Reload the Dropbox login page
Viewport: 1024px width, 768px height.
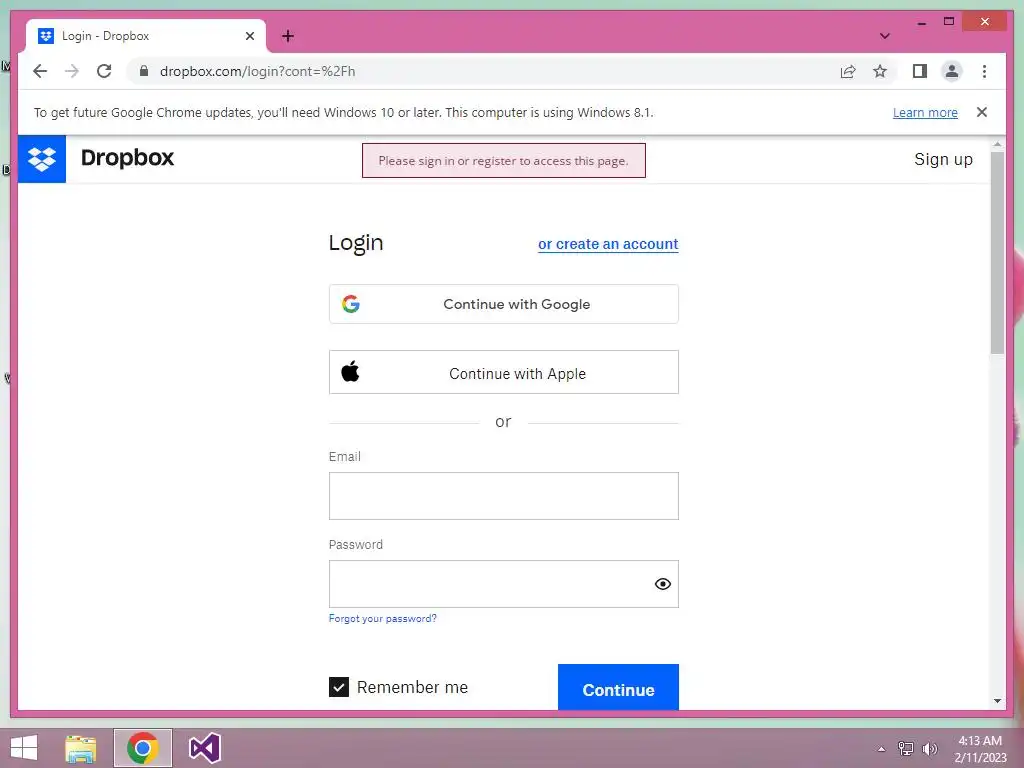[x=104, y=71]
